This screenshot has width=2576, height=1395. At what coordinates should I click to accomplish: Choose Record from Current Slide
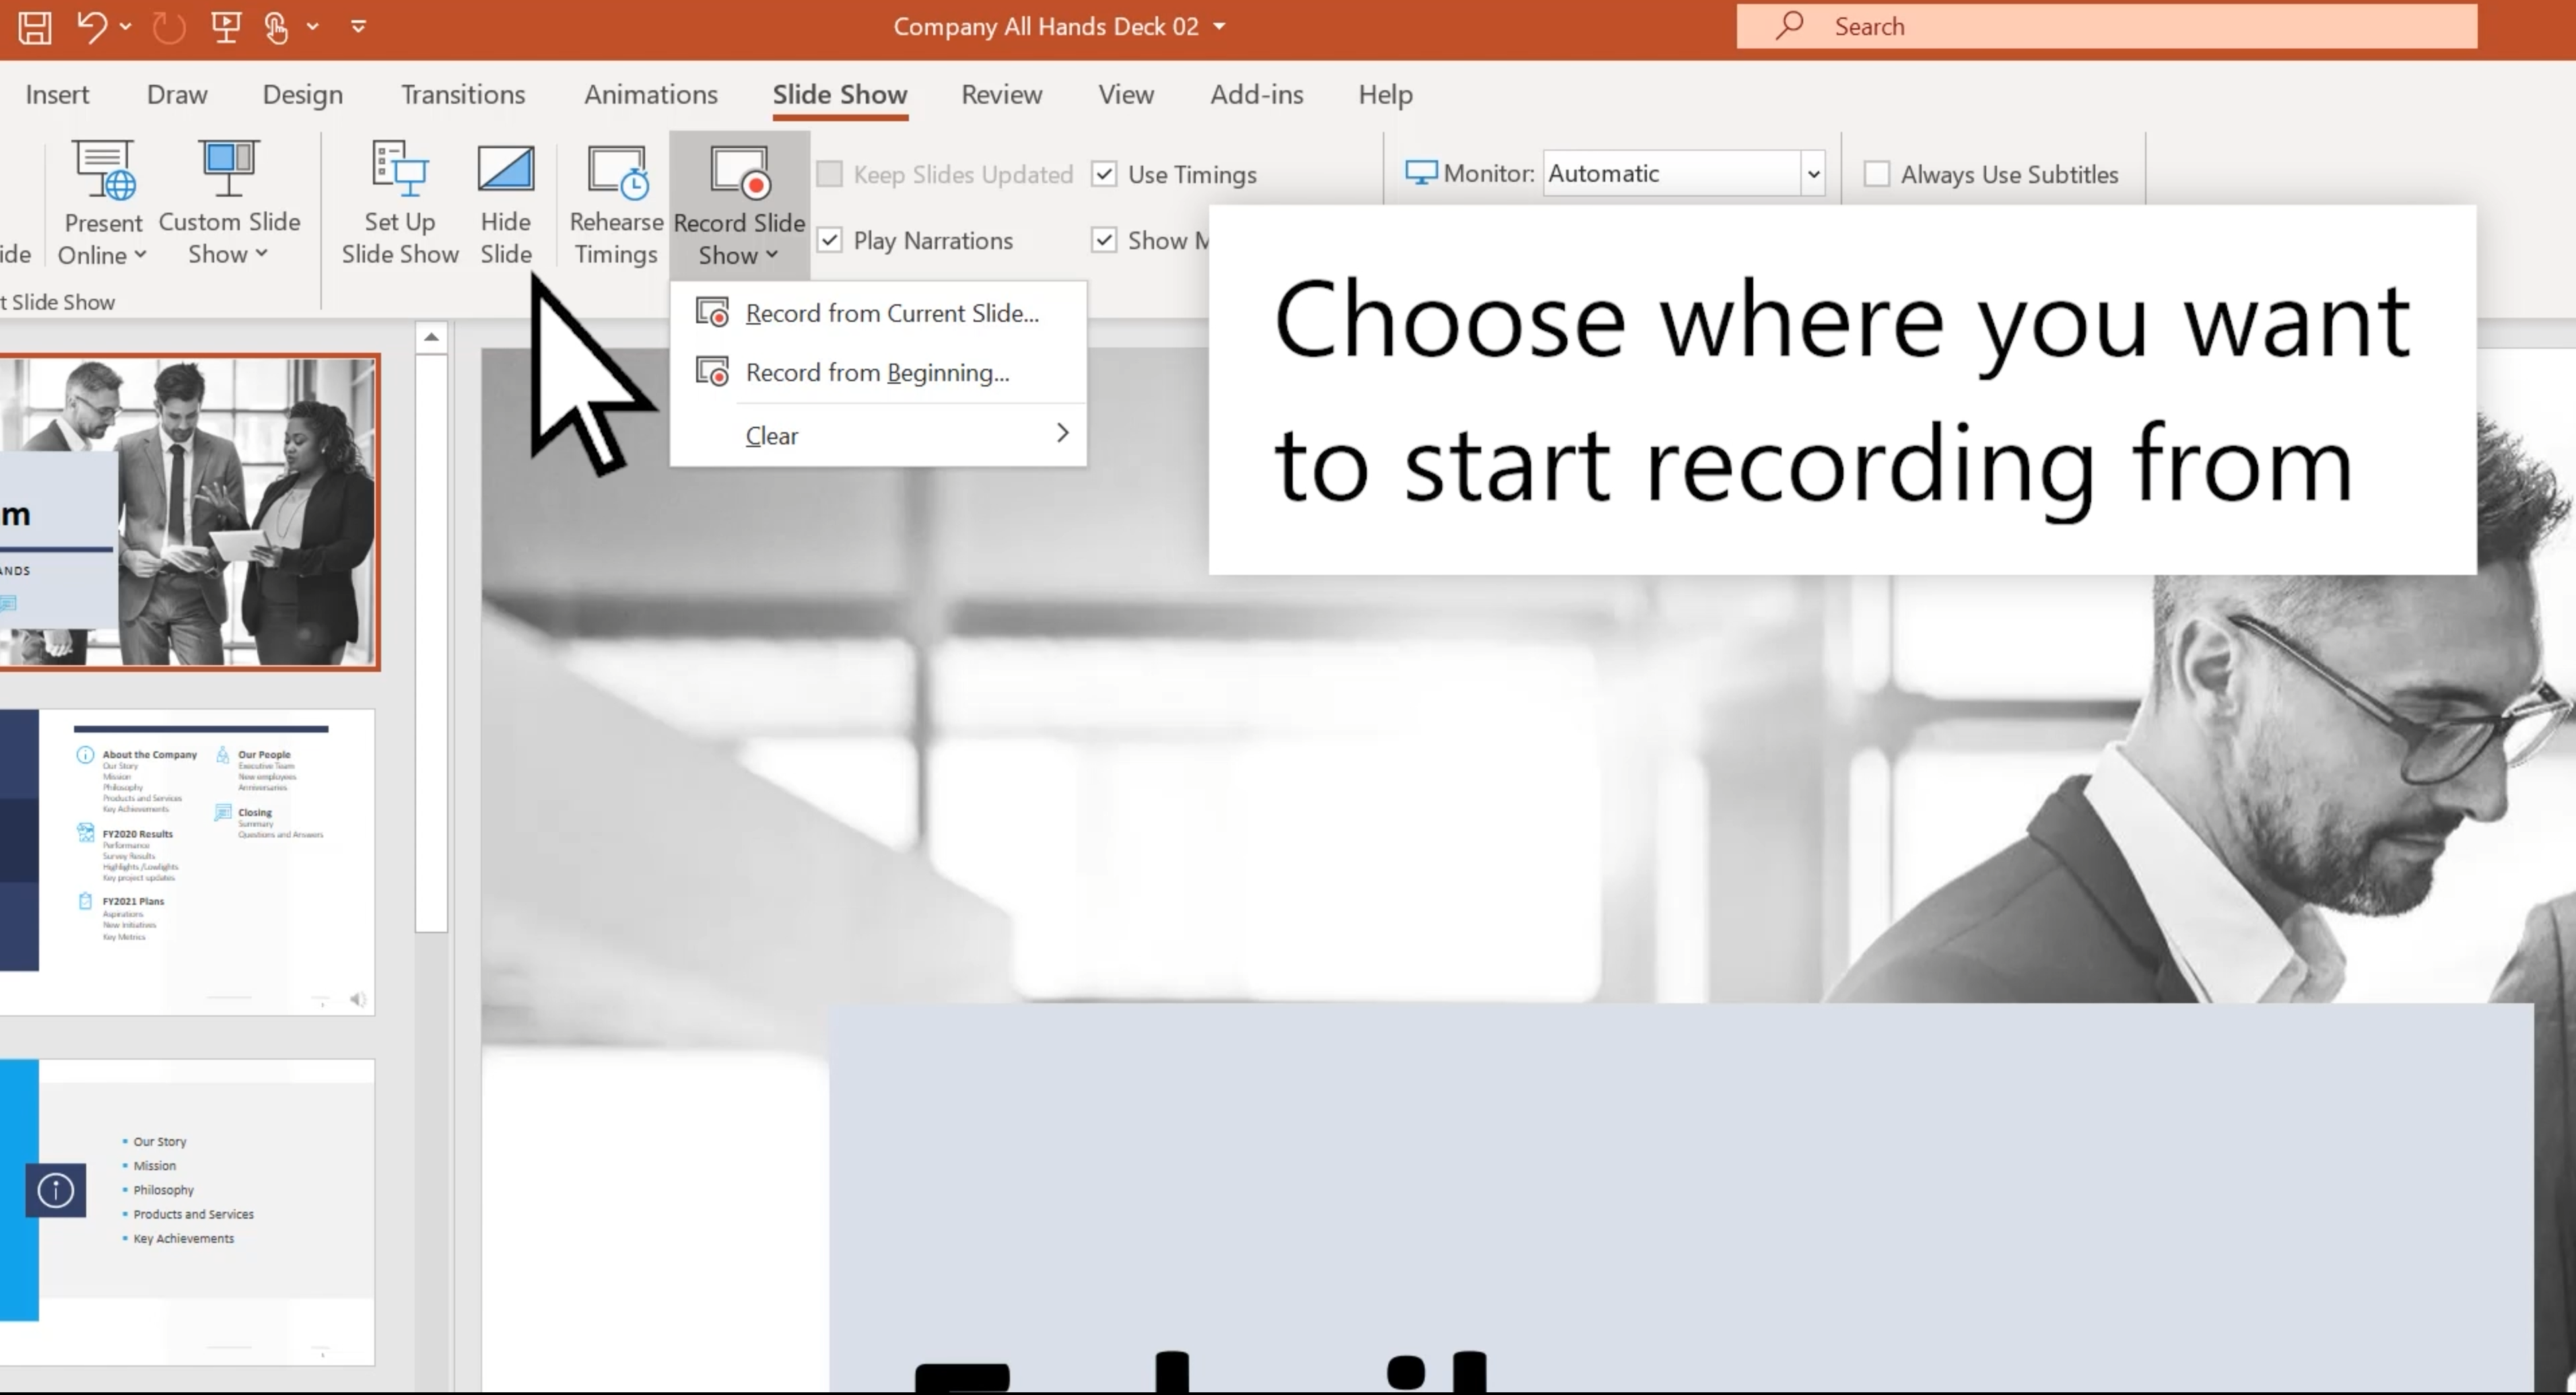pos(878,313)
